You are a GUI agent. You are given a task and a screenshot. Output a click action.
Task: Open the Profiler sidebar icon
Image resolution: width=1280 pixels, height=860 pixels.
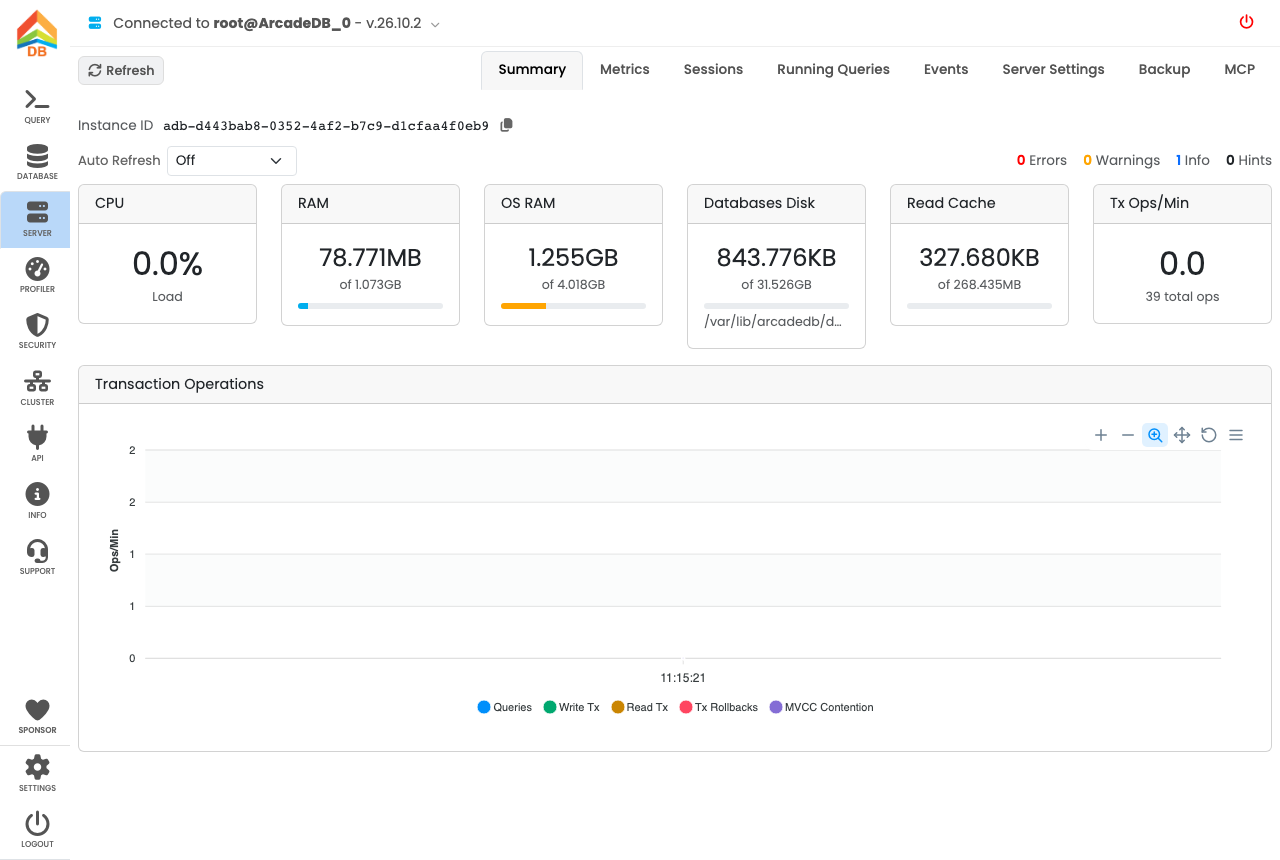[37, 275]
